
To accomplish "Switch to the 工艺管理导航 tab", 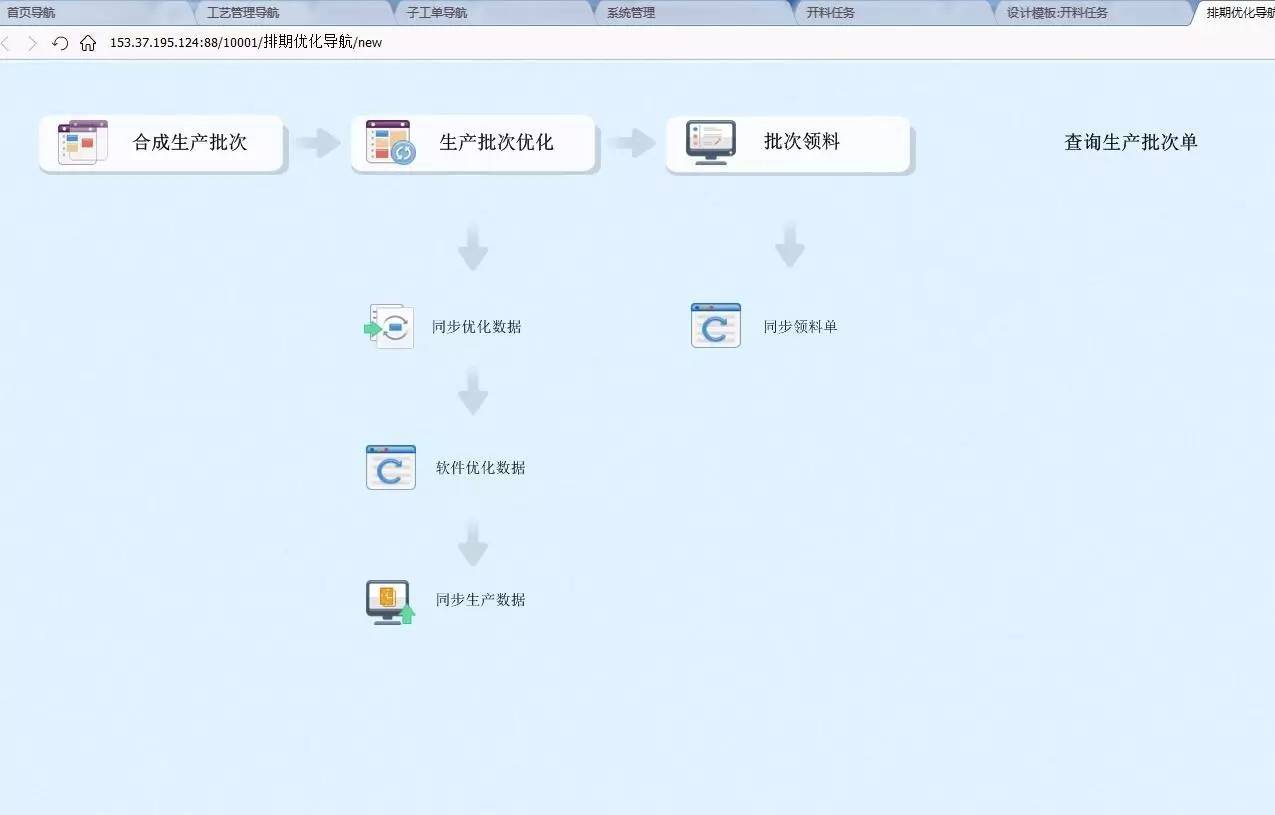I will click(x=243, y=13).
